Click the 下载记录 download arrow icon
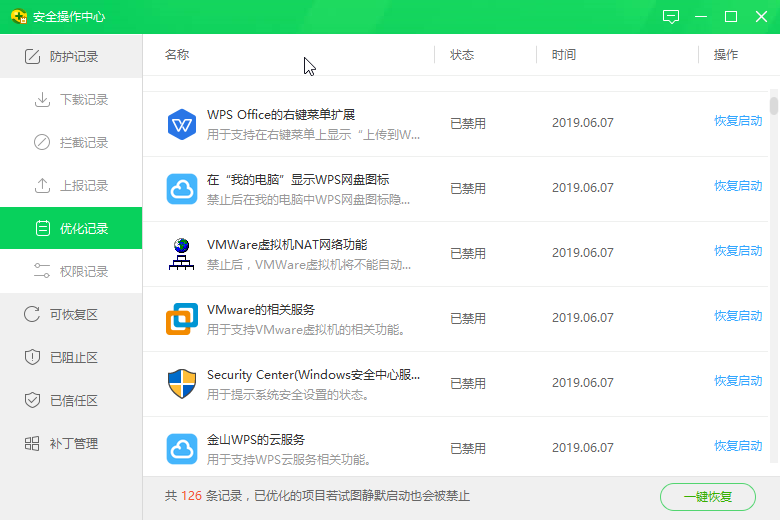Viewport: 780px width, 520px height. pos(42,100)
